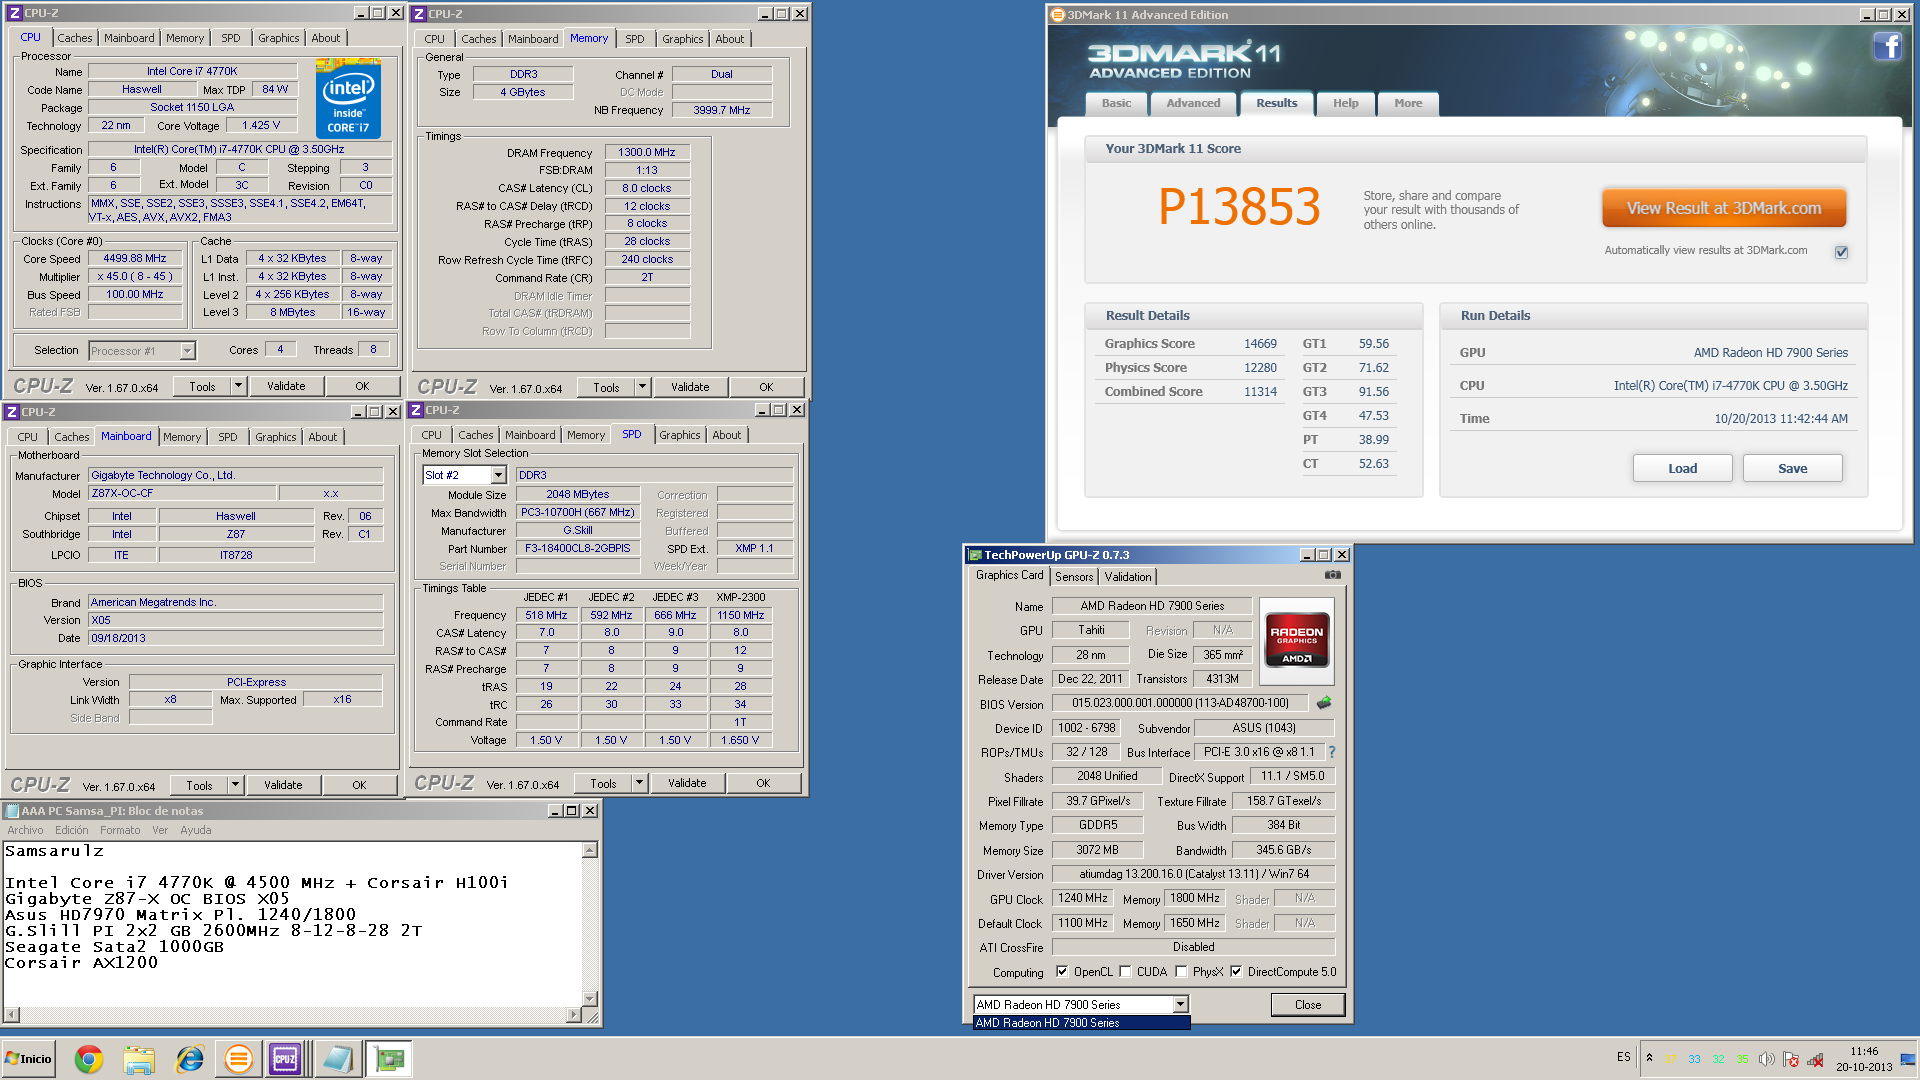The width and height of the screenshot is (1920, 1080).
Task: Open Google Chrome from the taskbar
Action: tap(89, 1059)
